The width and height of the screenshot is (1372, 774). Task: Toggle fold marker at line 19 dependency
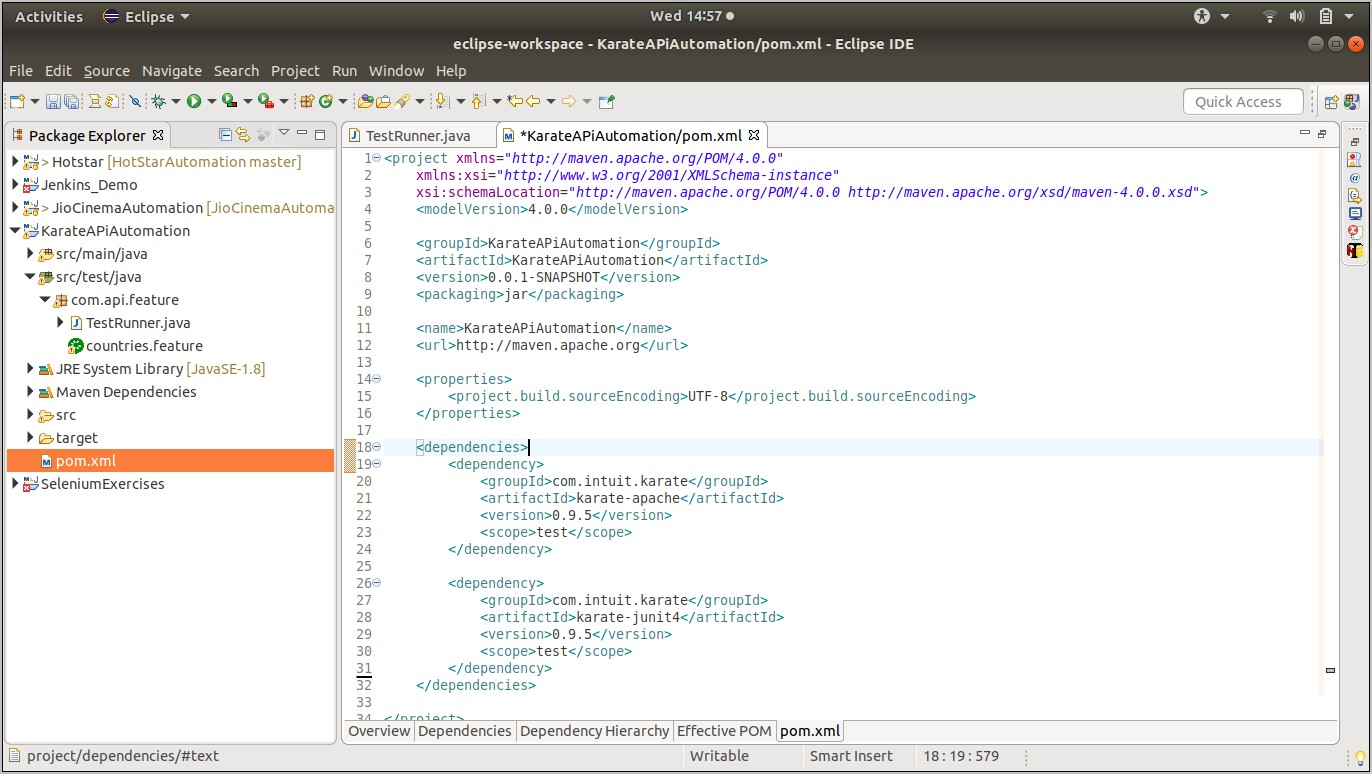point(376,464)
